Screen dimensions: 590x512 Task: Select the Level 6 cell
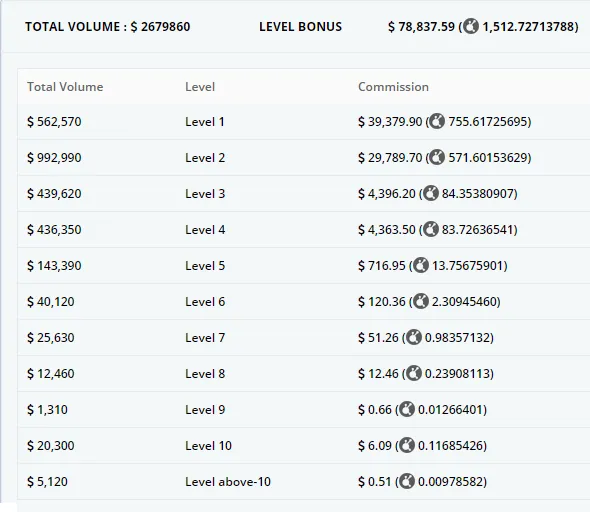pyautogui.click(x=205, y=301)
